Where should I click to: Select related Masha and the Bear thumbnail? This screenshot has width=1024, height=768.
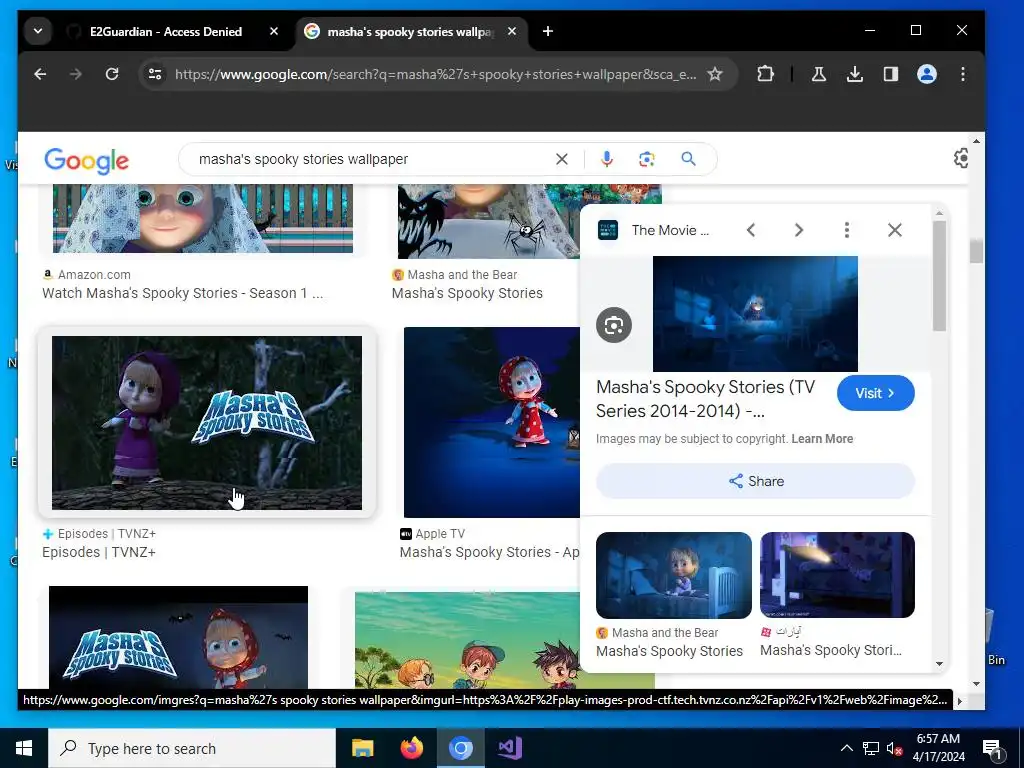pos(674,575)
